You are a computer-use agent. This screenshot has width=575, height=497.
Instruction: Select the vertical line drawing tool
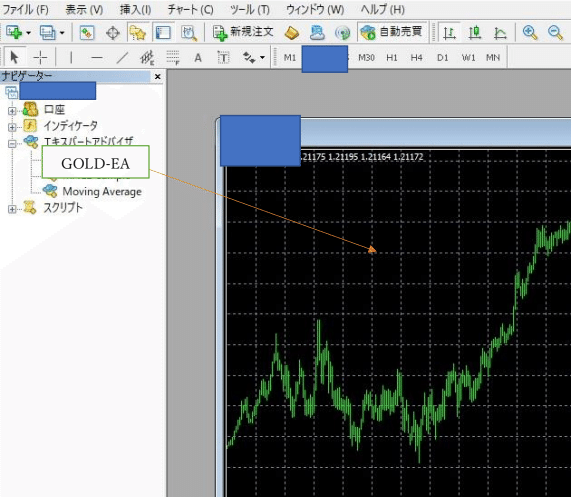[71, 57]
